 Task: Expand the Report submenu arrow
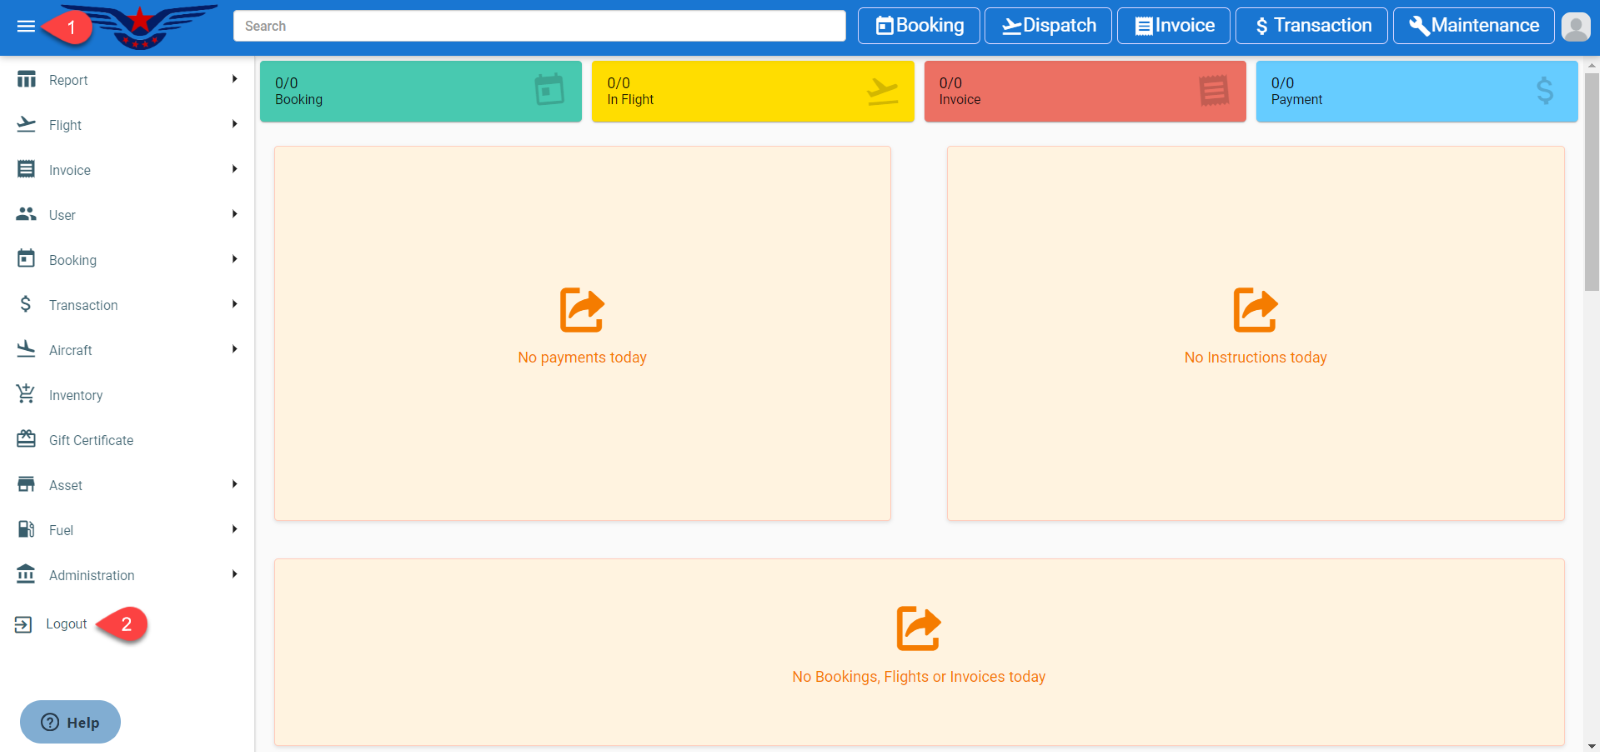pyautogui.click(x=234, y=79)
